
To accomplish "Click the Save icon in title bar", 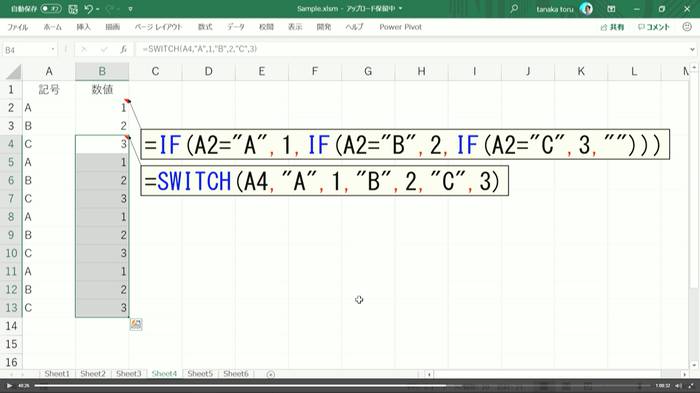I will tap(73, 9).
